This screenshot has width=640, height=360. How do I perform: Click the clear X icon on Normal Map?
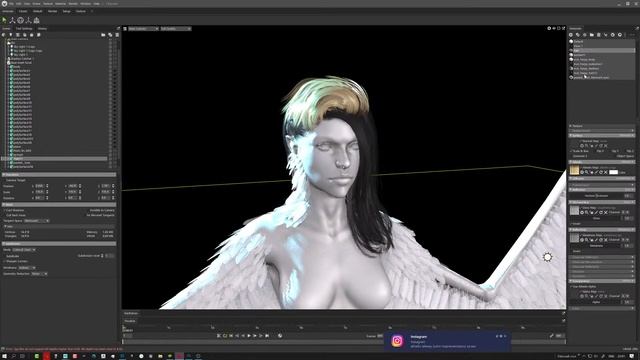[606, 146]
